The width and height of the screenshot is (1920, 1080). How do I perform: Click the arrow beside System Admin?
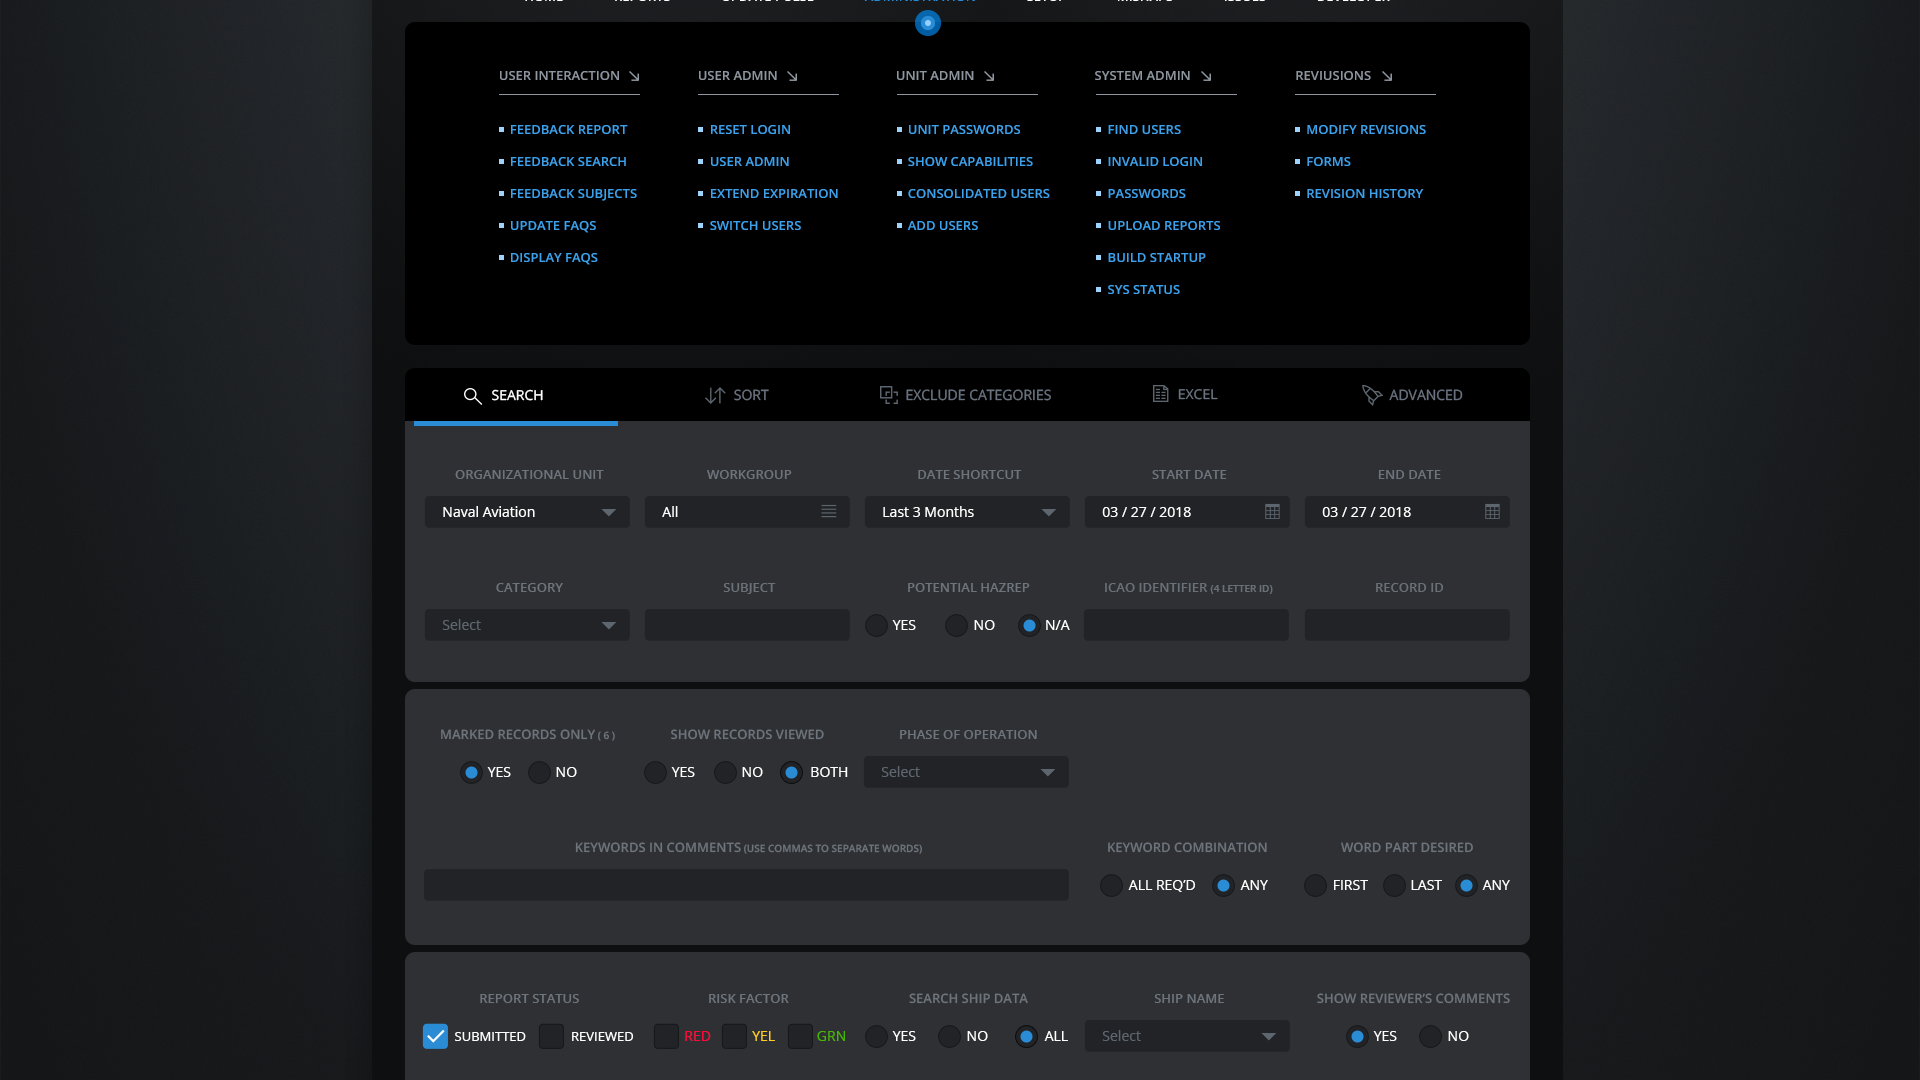tap(1206, 76)
